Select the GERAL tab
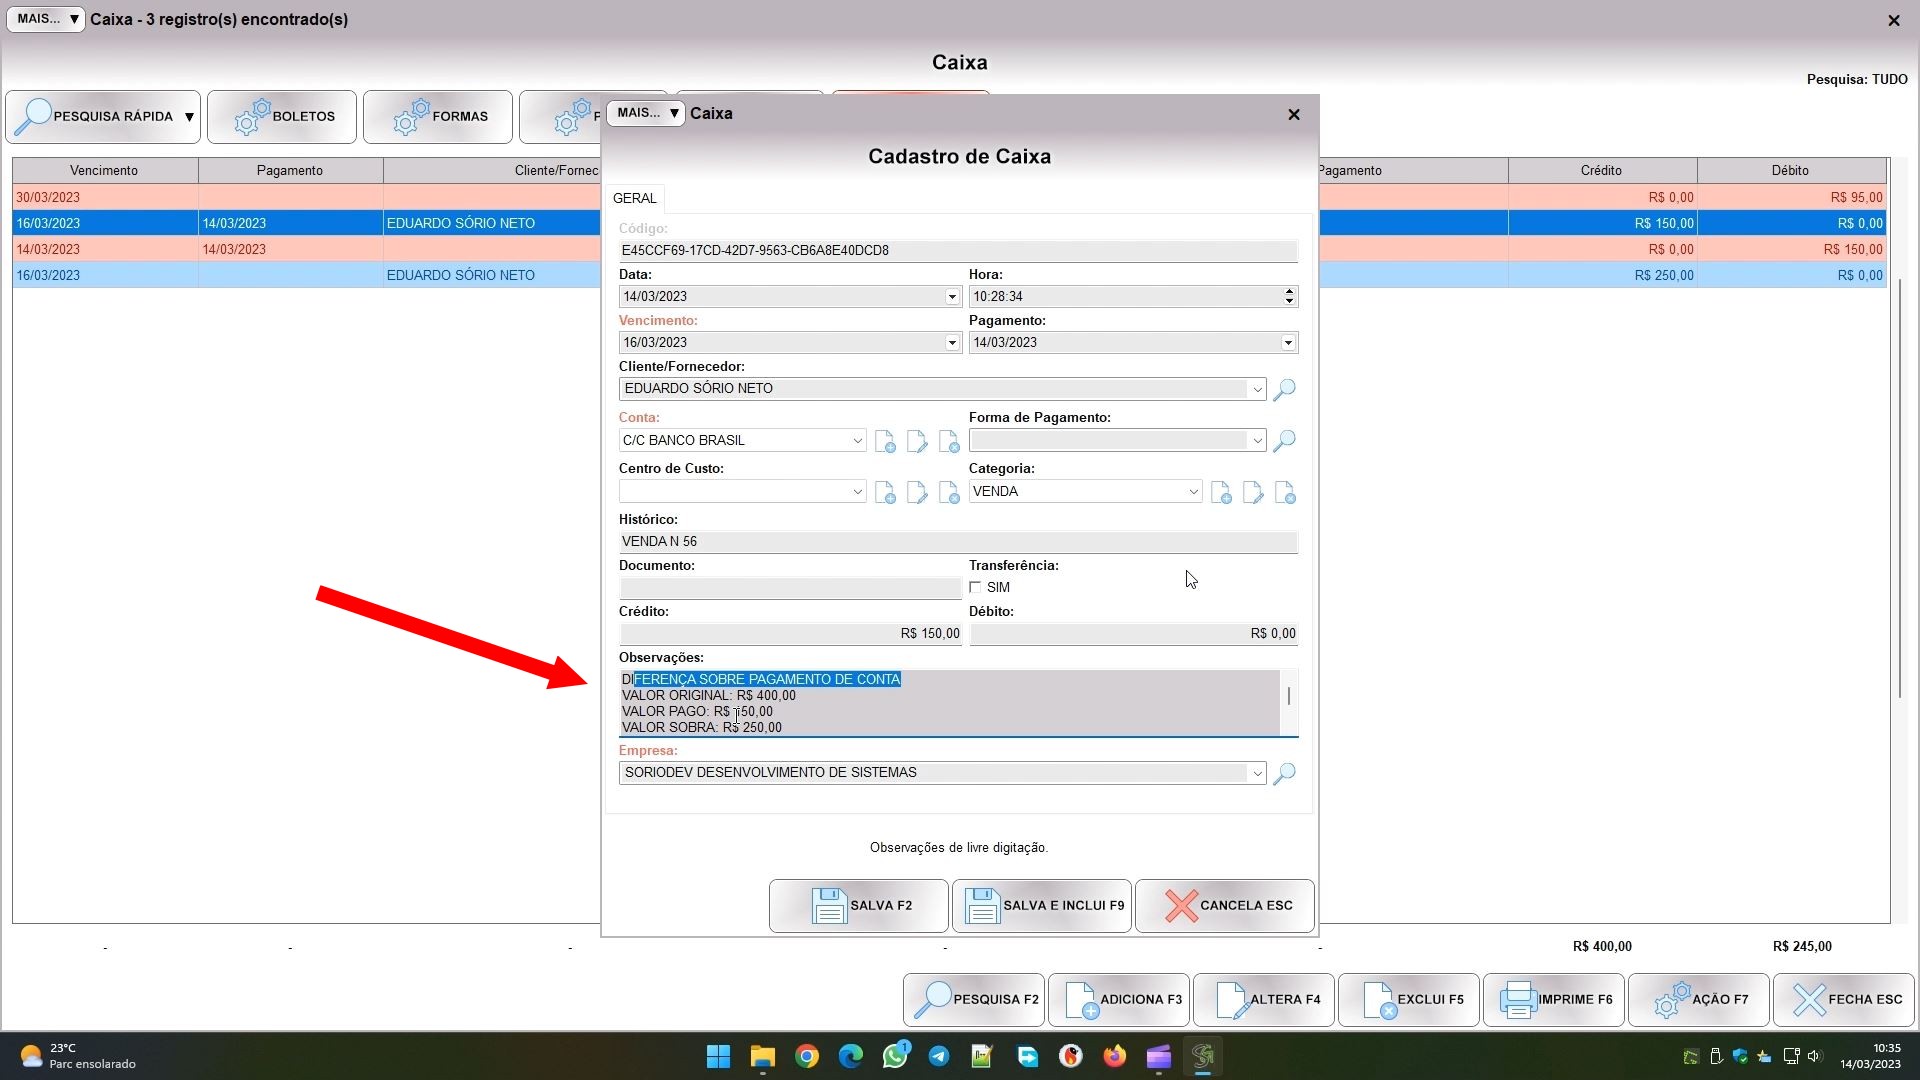 635,198
